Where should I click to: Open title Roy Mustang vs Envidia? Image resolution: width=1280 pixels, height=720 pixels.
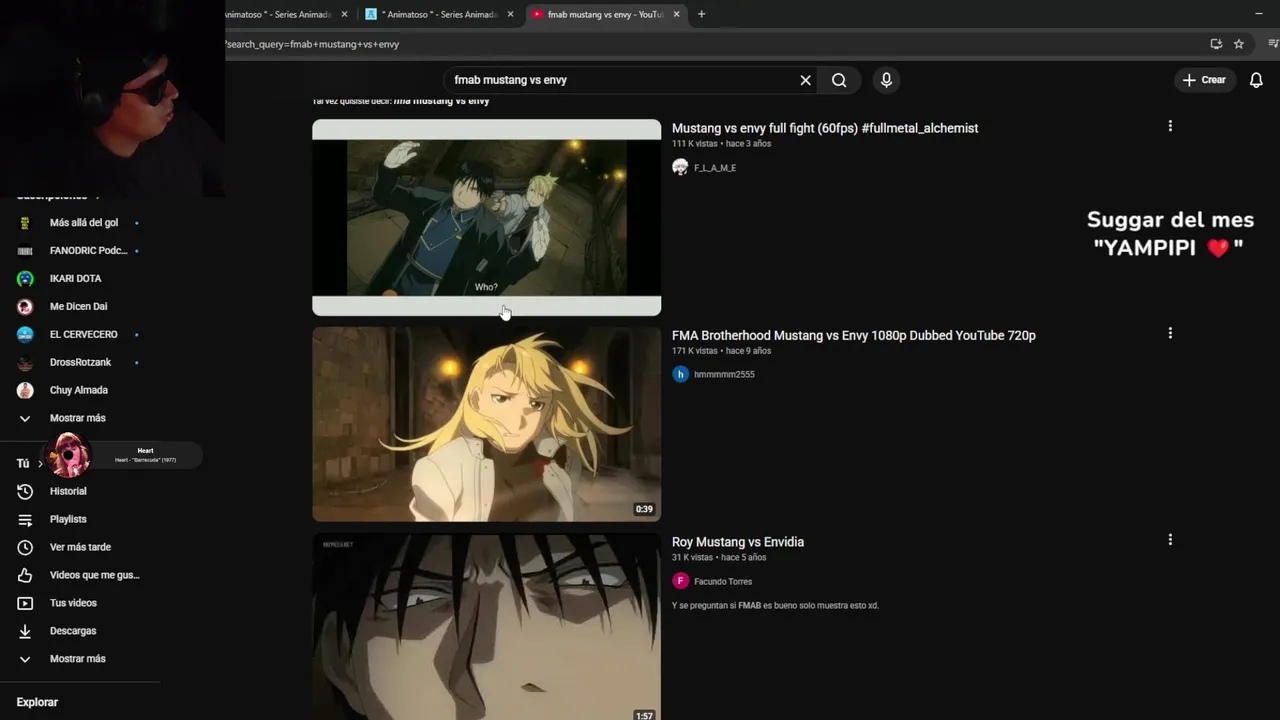pyautogui.click(x=738, y=542)
